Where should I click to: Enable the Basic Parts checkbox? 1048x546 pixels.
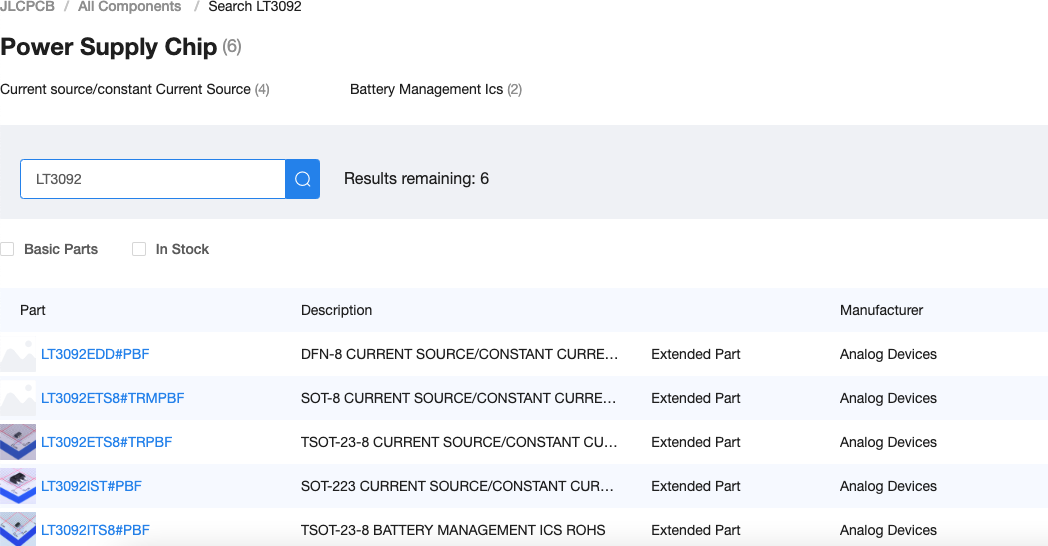coord(7,249)
